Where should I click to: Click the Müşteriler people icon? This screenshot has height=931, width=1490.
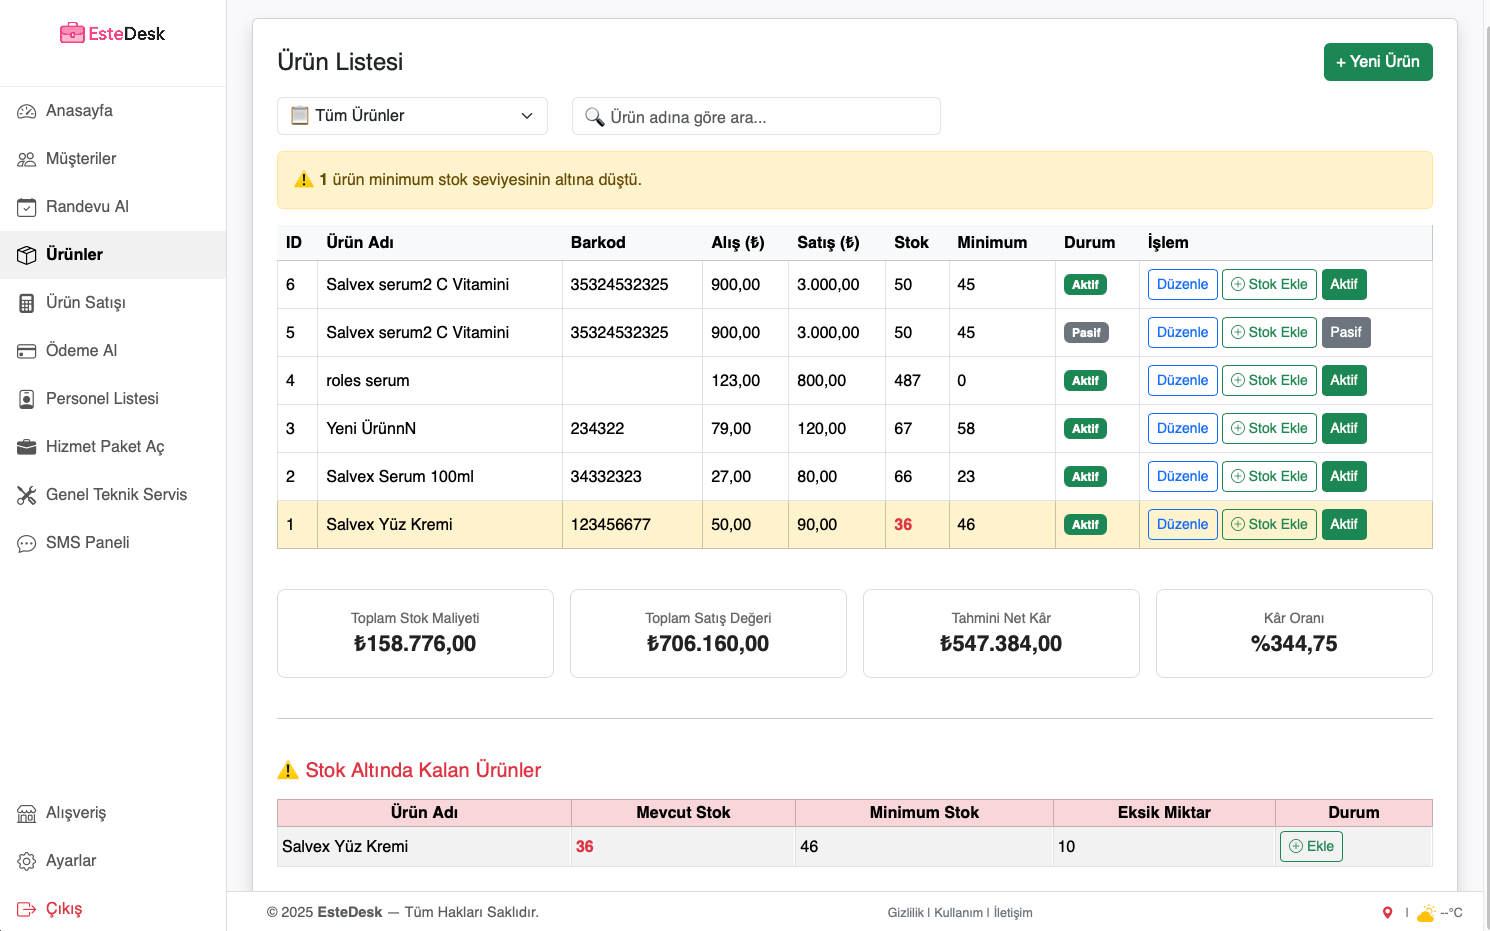(x=27, y=159)
